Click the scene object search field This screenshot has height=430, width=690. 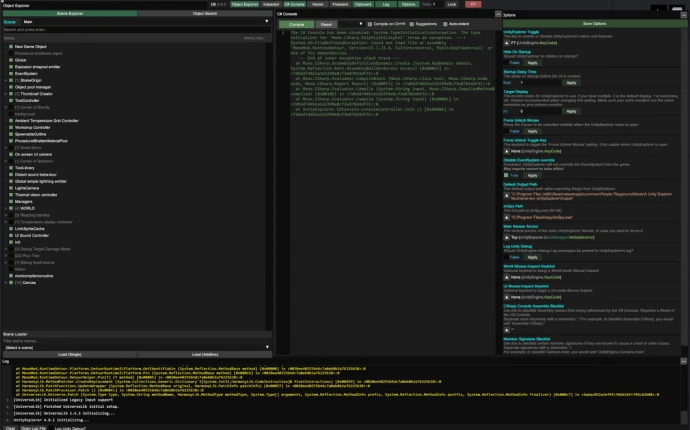[137, 29]
